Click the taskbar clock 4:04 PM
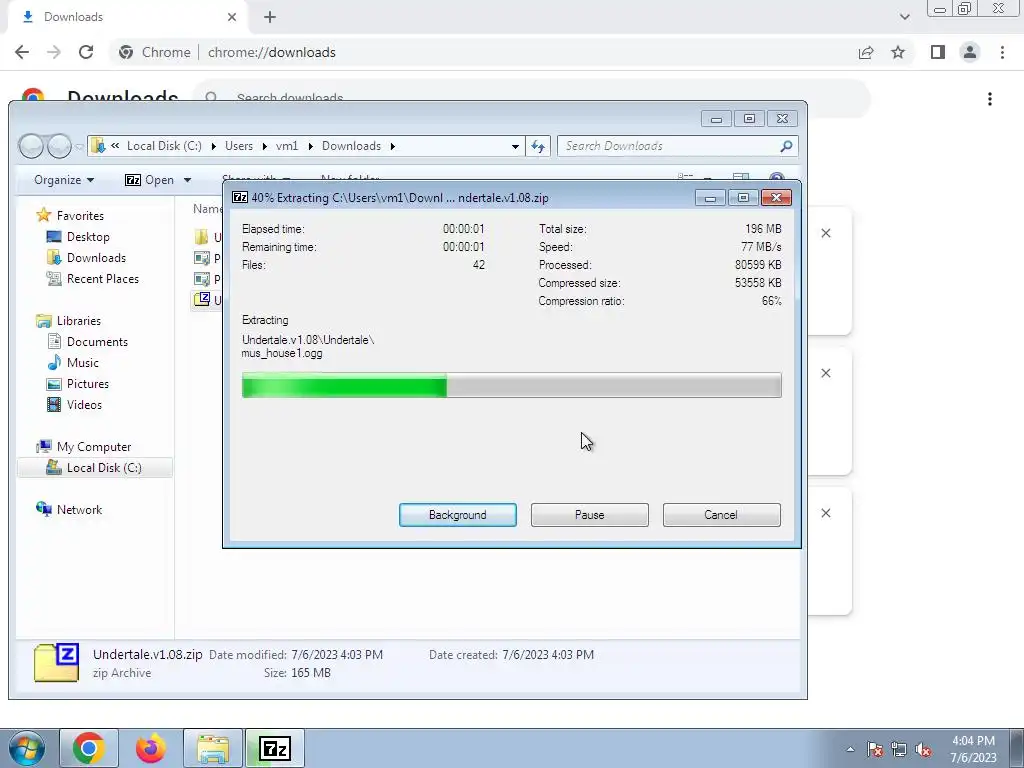Viewport: 1024px width, 768px height. (x=973, y=741)
